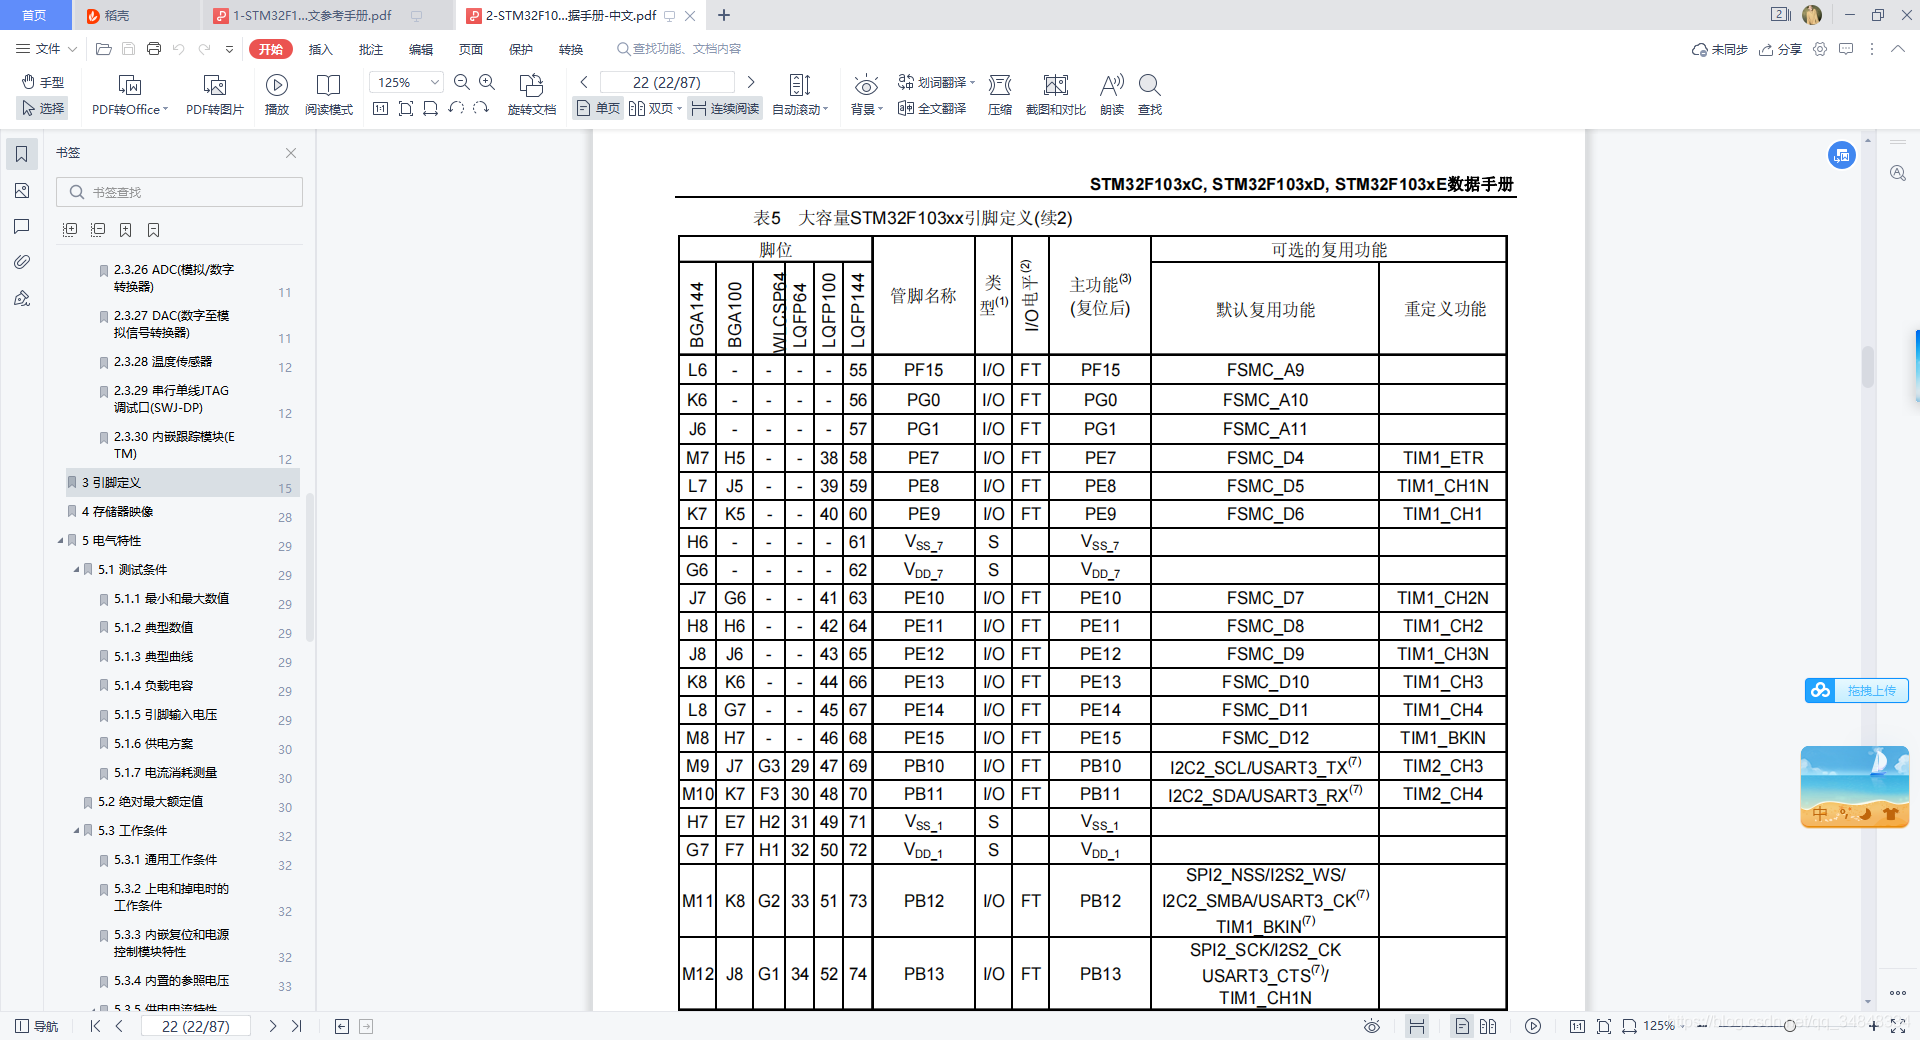Open screenshot and compare (截图和对比)
Screen dimensions: 1920x1040
pos(1056,95)
